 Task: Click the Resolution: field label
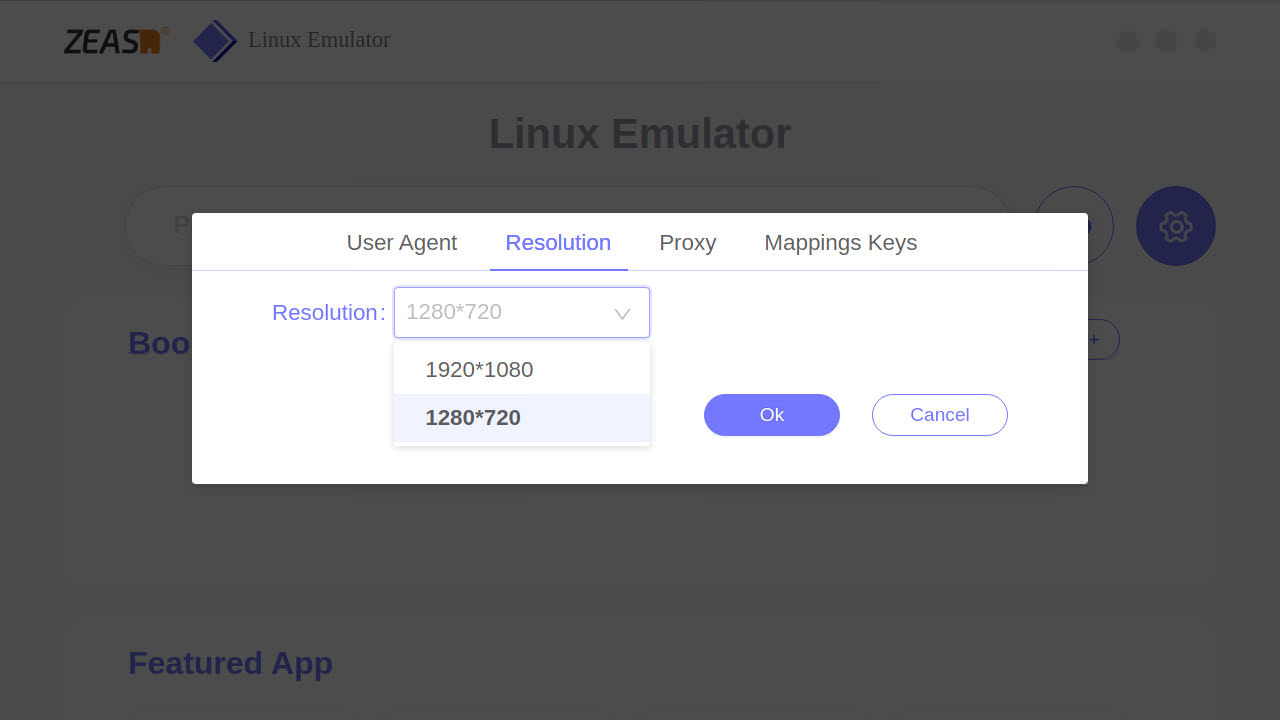329,313
